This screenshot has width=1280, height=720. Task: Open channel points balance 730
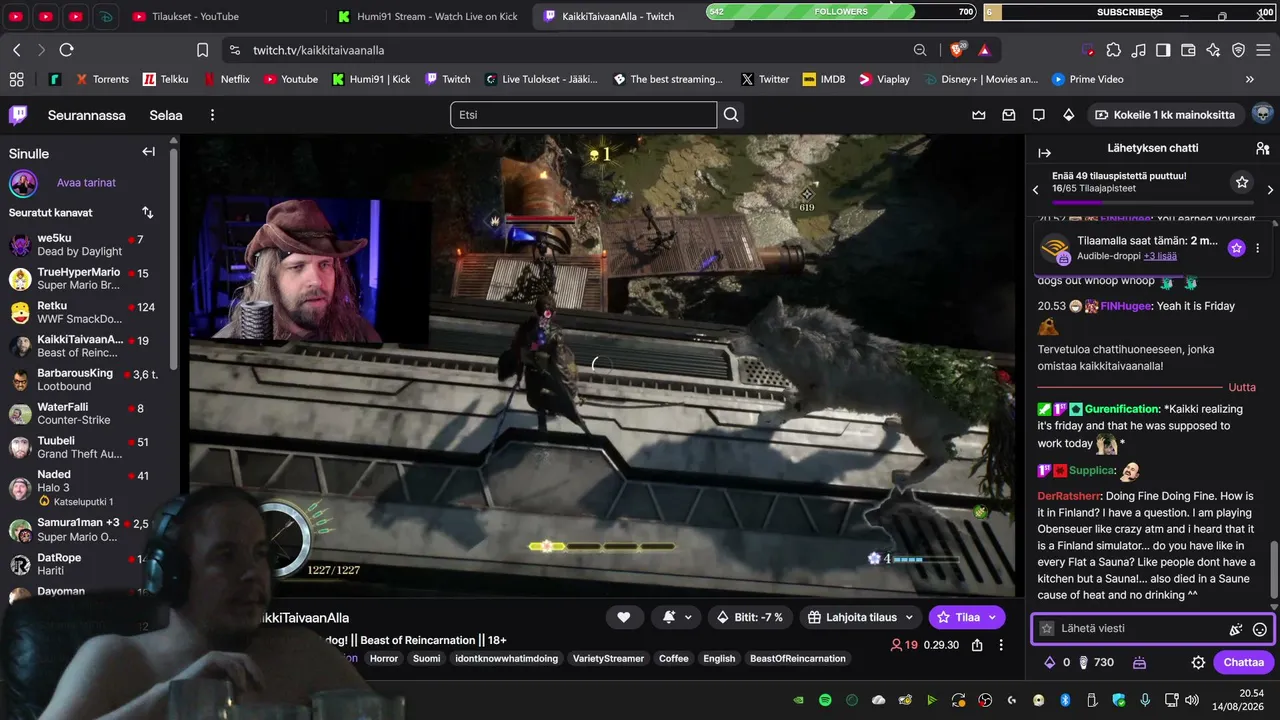1095,662
